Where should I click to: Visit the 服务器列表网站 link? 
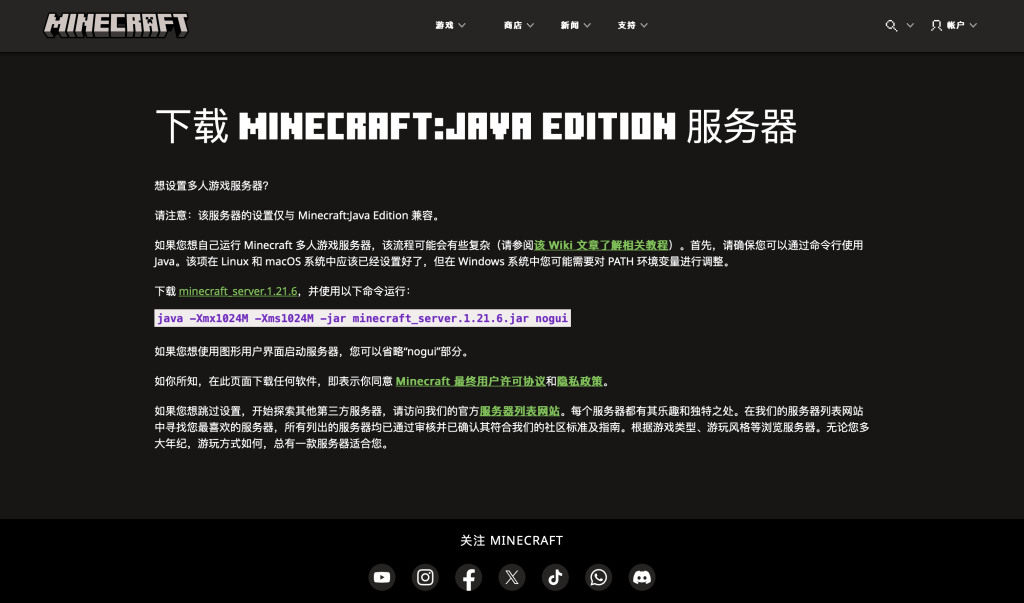[519, 411]
